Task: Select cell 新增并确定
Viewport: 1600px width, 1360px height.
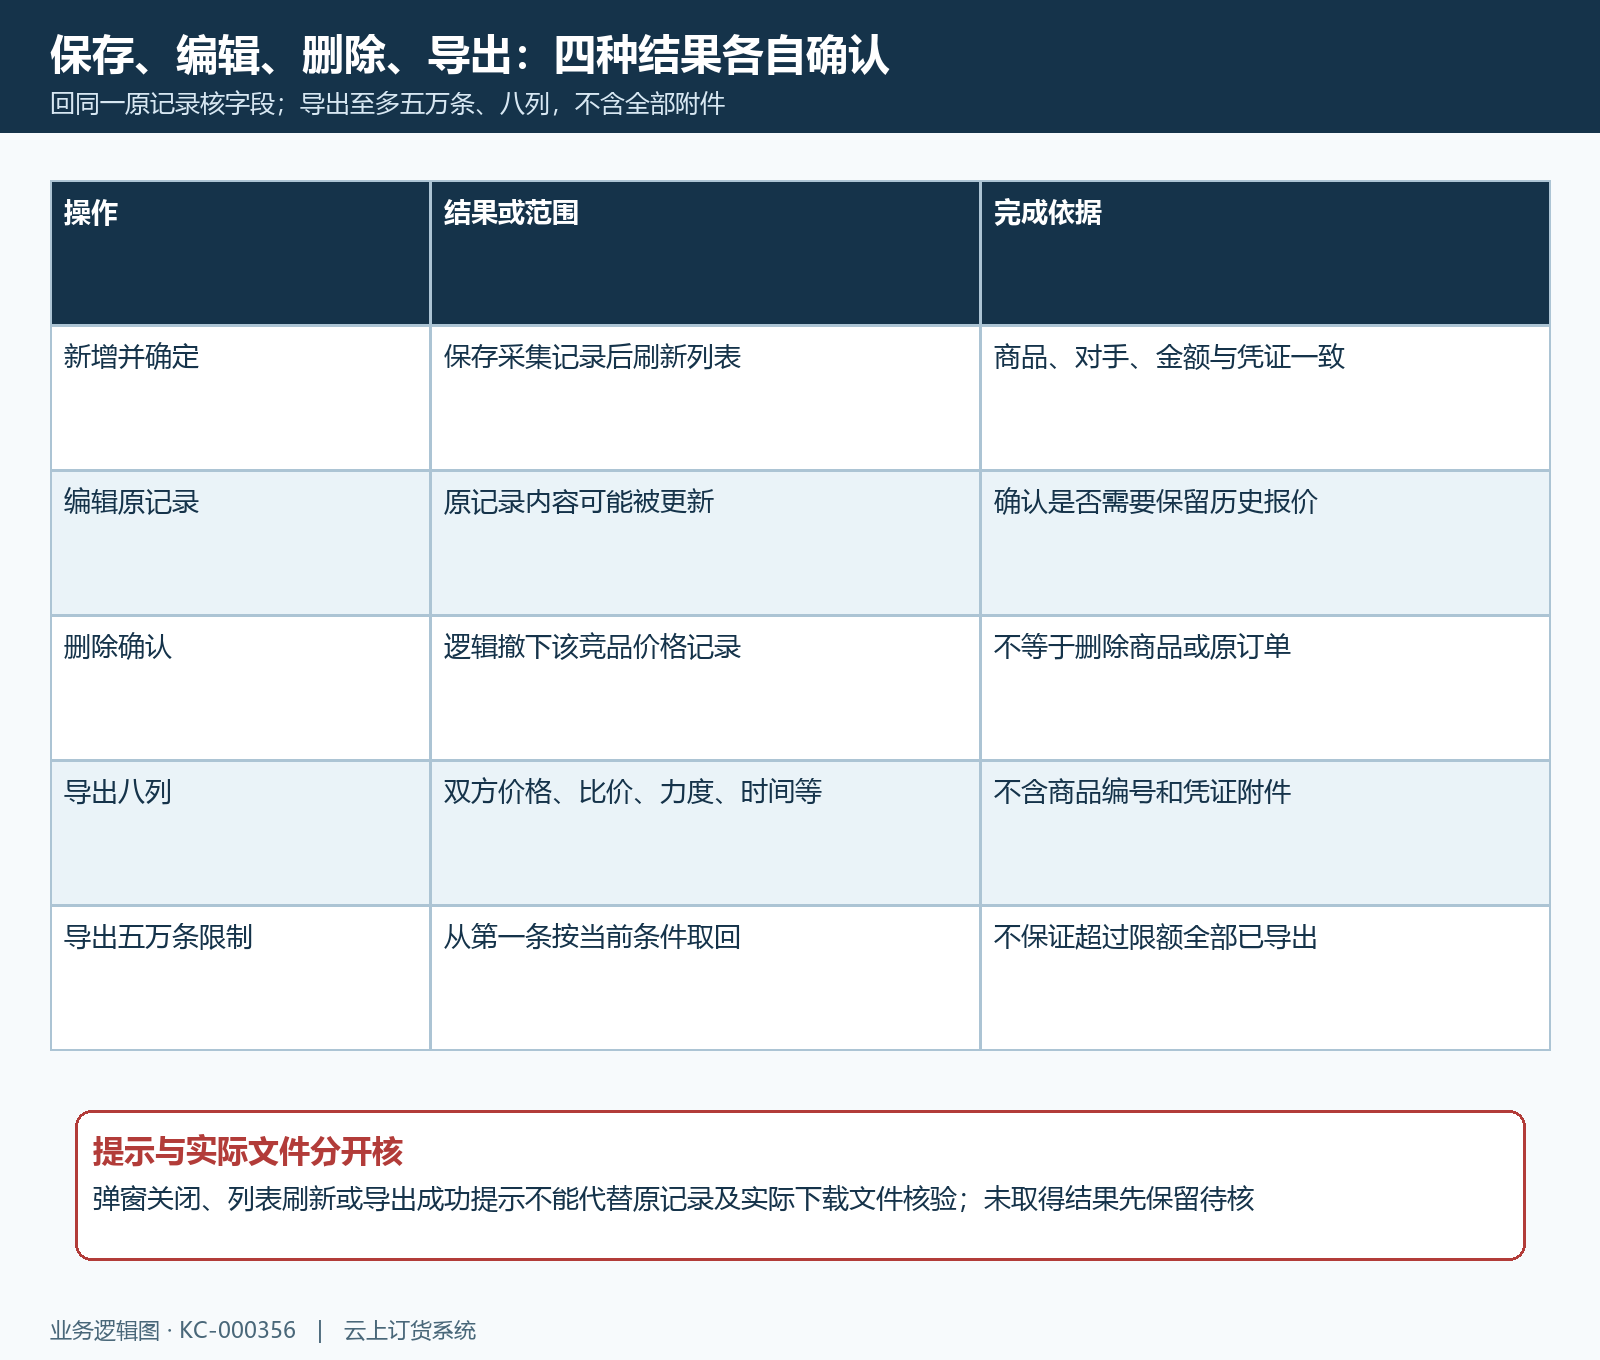Action: click(x=240, y=398)
